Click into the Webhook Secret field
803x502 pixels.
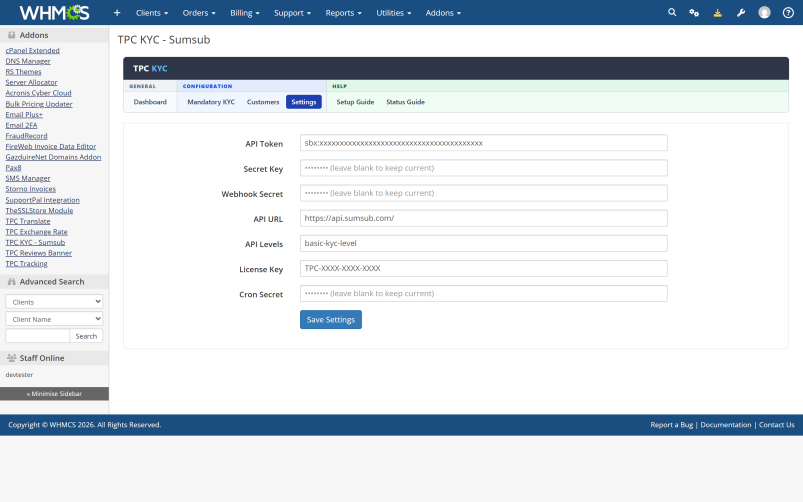pos(483,193)
